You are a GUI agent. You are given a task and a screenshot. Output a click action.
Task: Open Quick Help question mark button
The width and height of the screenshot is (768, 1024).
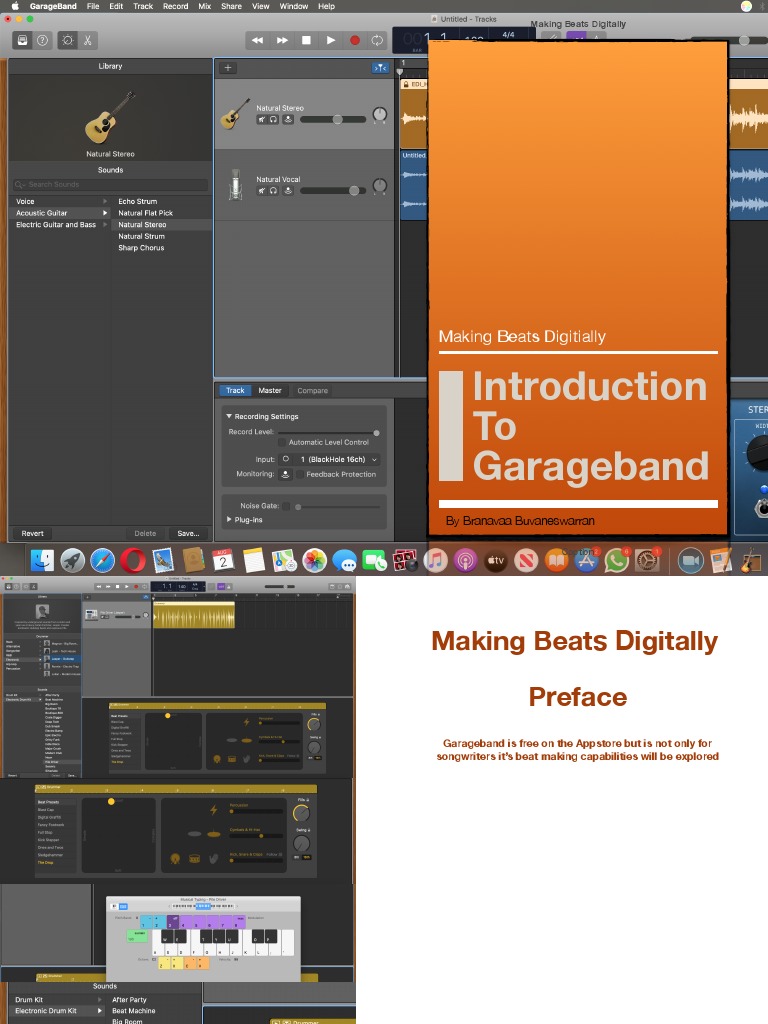pos(42,40)
